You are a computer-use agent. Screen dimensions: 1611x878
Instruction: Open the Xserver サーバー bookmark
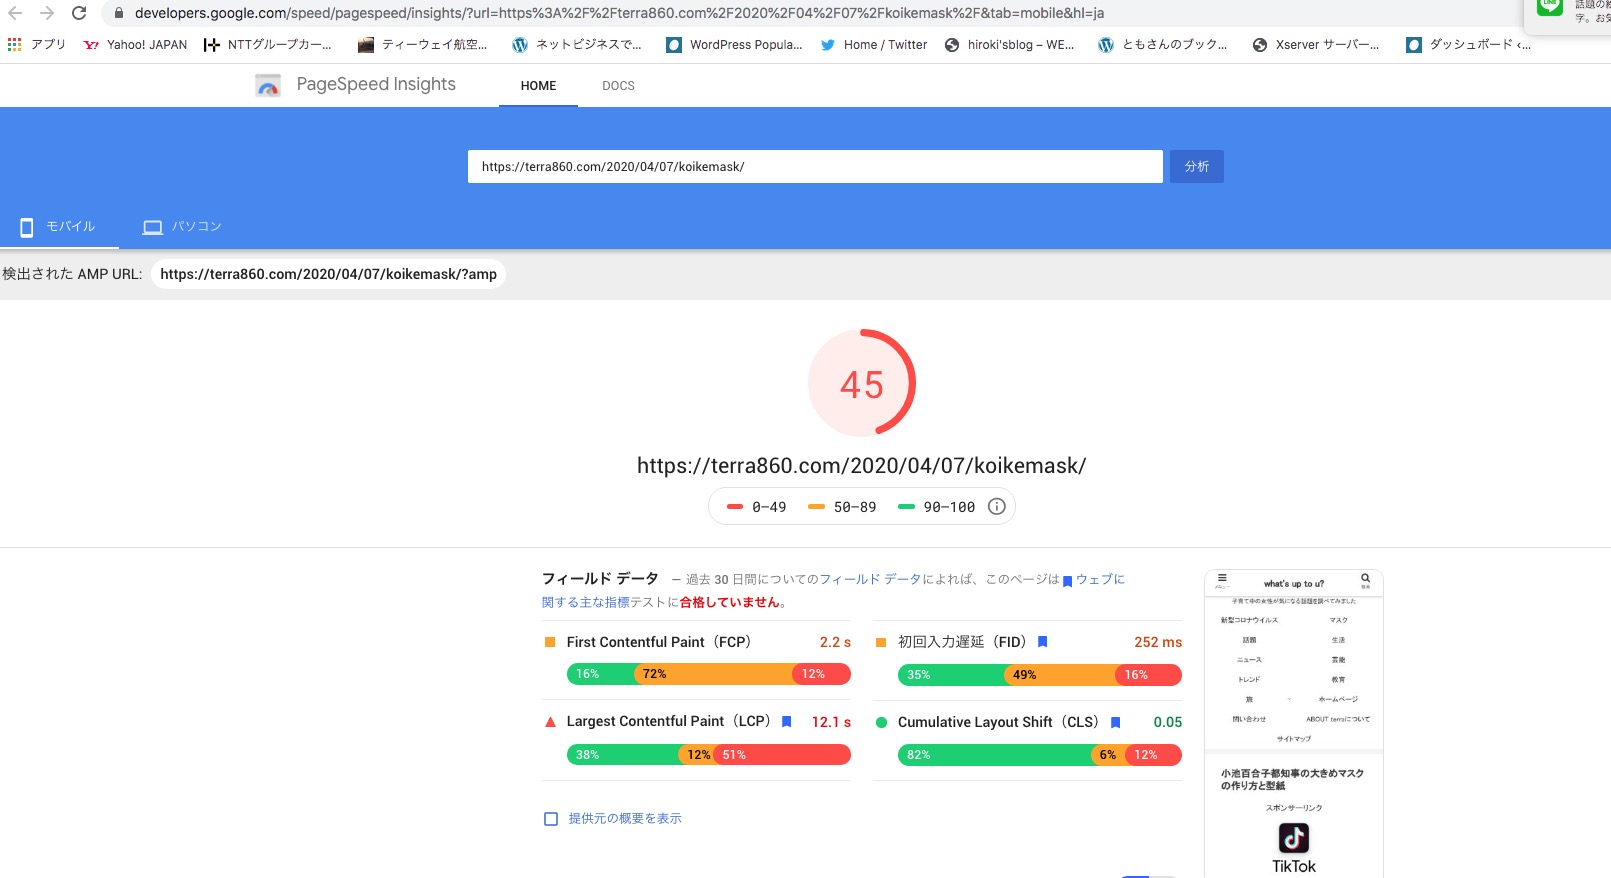pyautogui.click(x=1316, y=45)
